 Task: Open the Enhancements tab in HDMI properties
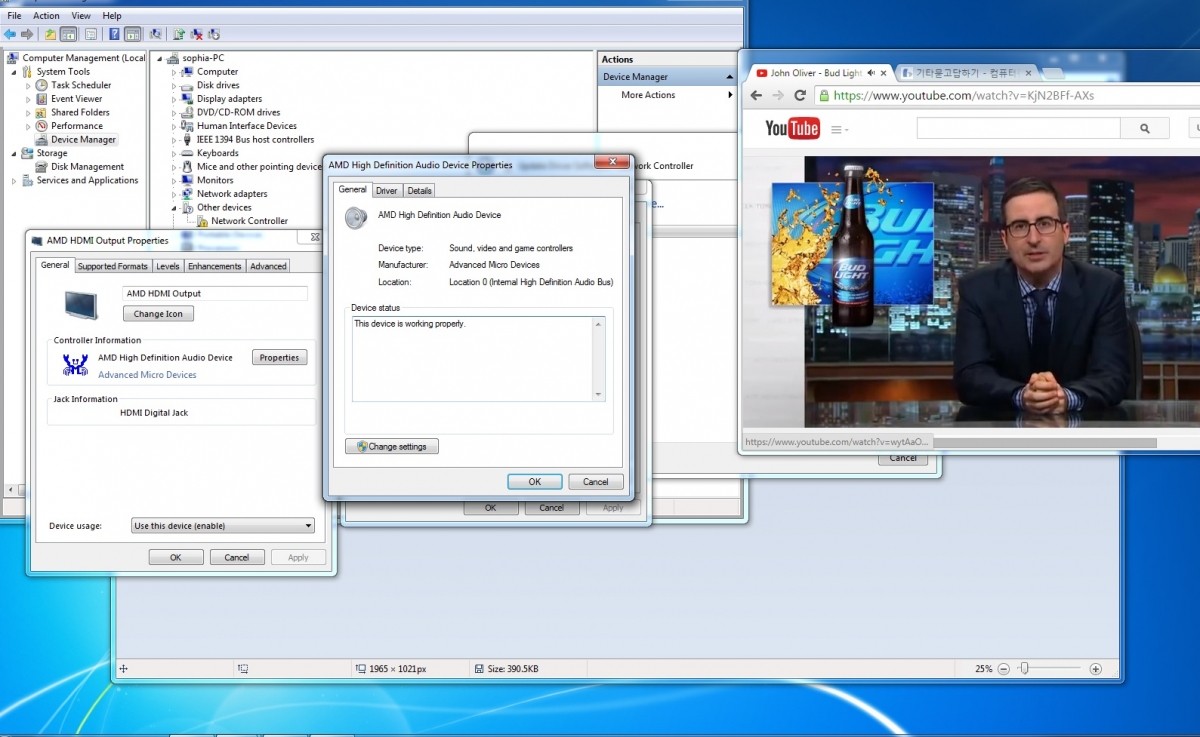point(214,266)
